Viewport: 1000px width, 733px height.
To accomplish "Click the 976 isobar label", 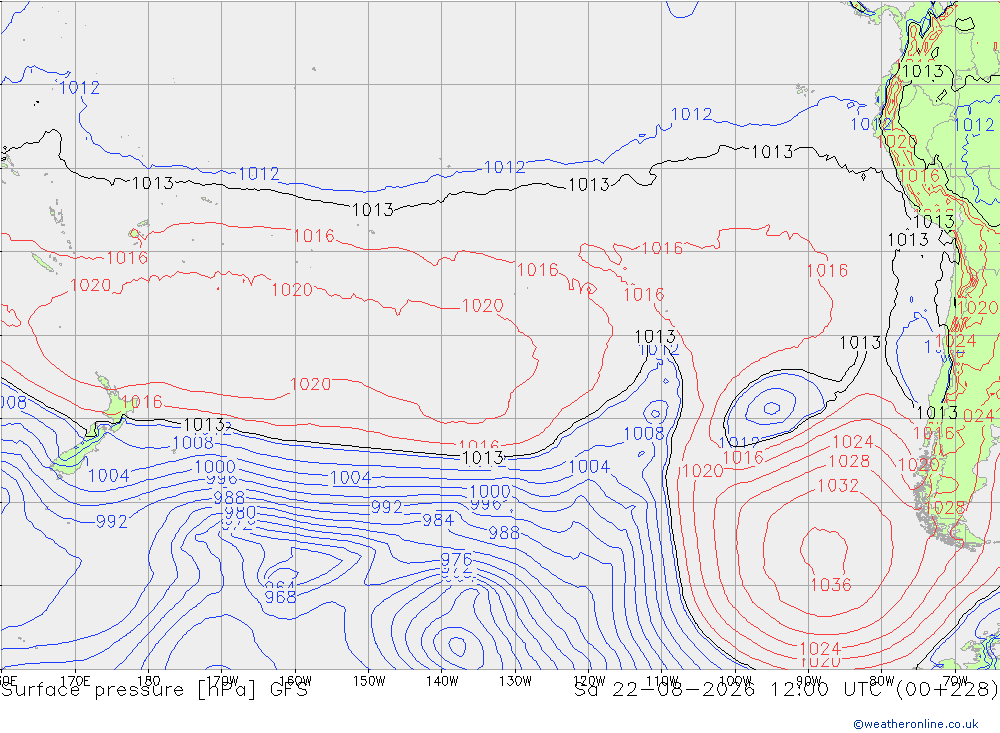I will 457,560.
